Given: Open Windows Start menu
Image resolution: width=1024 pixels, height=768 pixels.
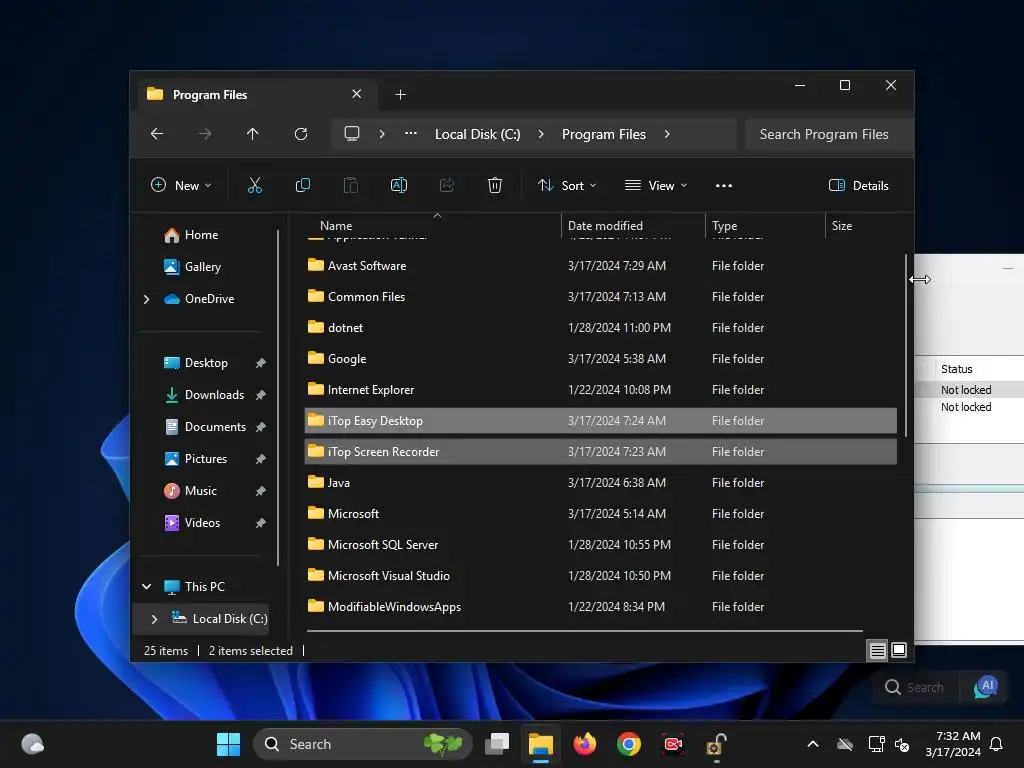Looking at the screenshot, I should point(229,744).
